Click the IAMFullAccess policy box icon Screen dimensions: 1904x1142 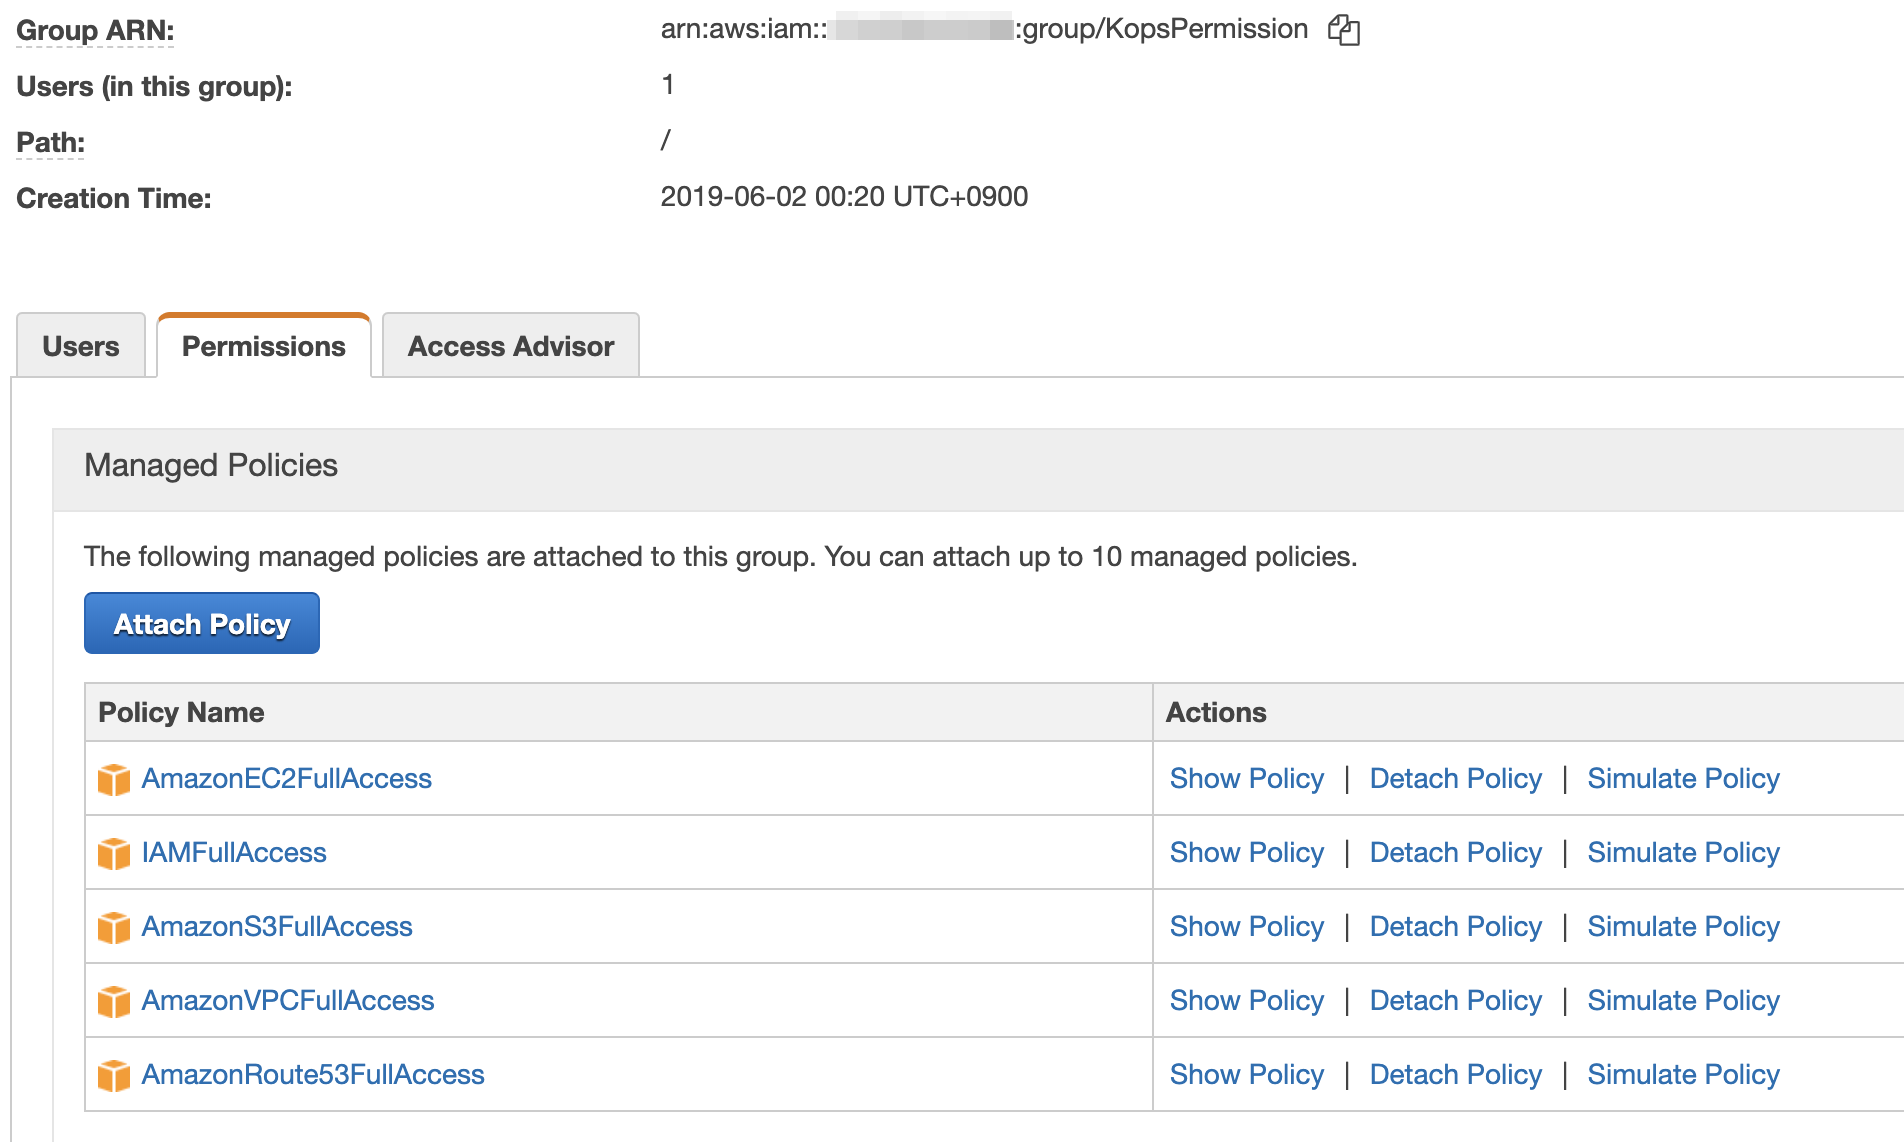coord(114,853)
